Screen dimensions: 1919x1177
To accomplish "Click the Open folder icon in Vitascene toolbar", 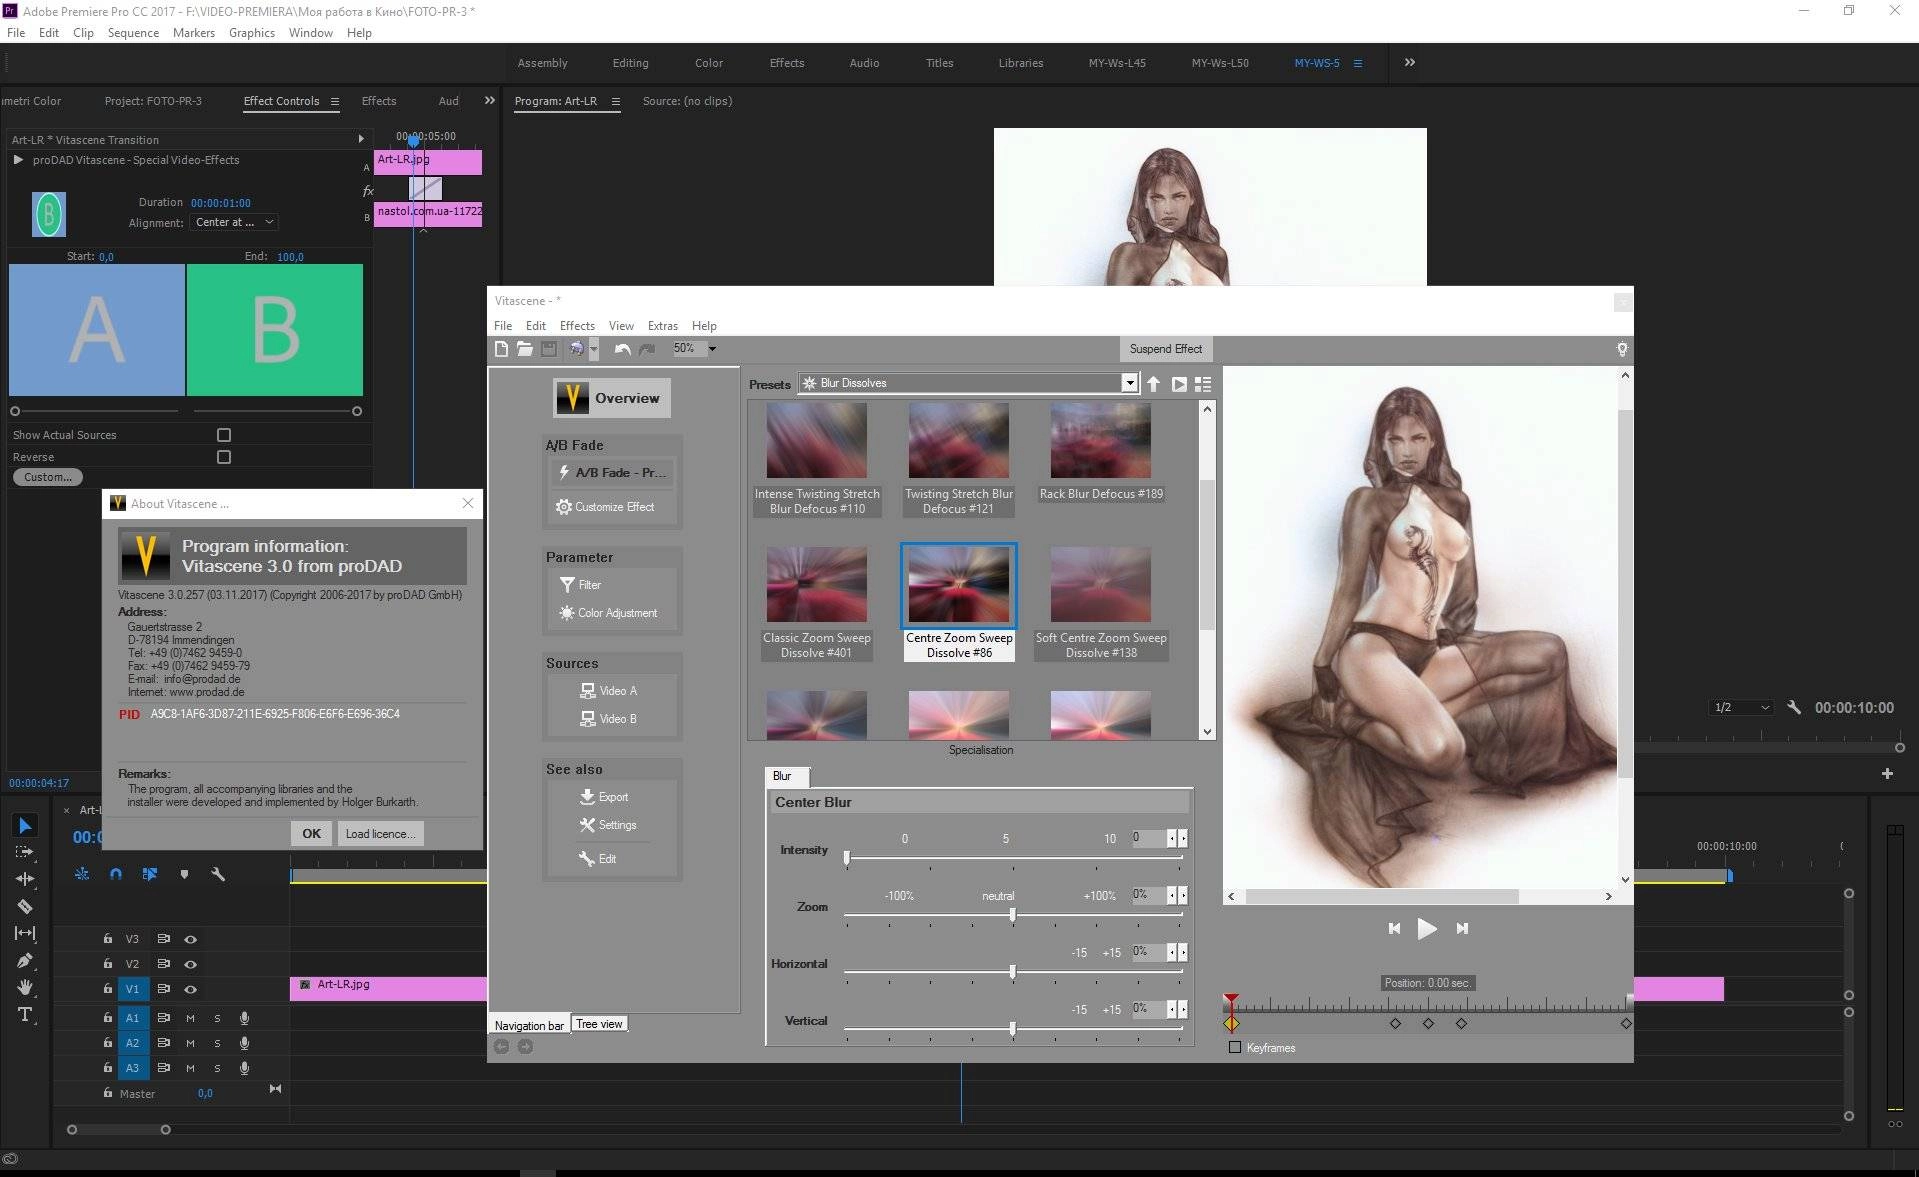I will [525, 349].
